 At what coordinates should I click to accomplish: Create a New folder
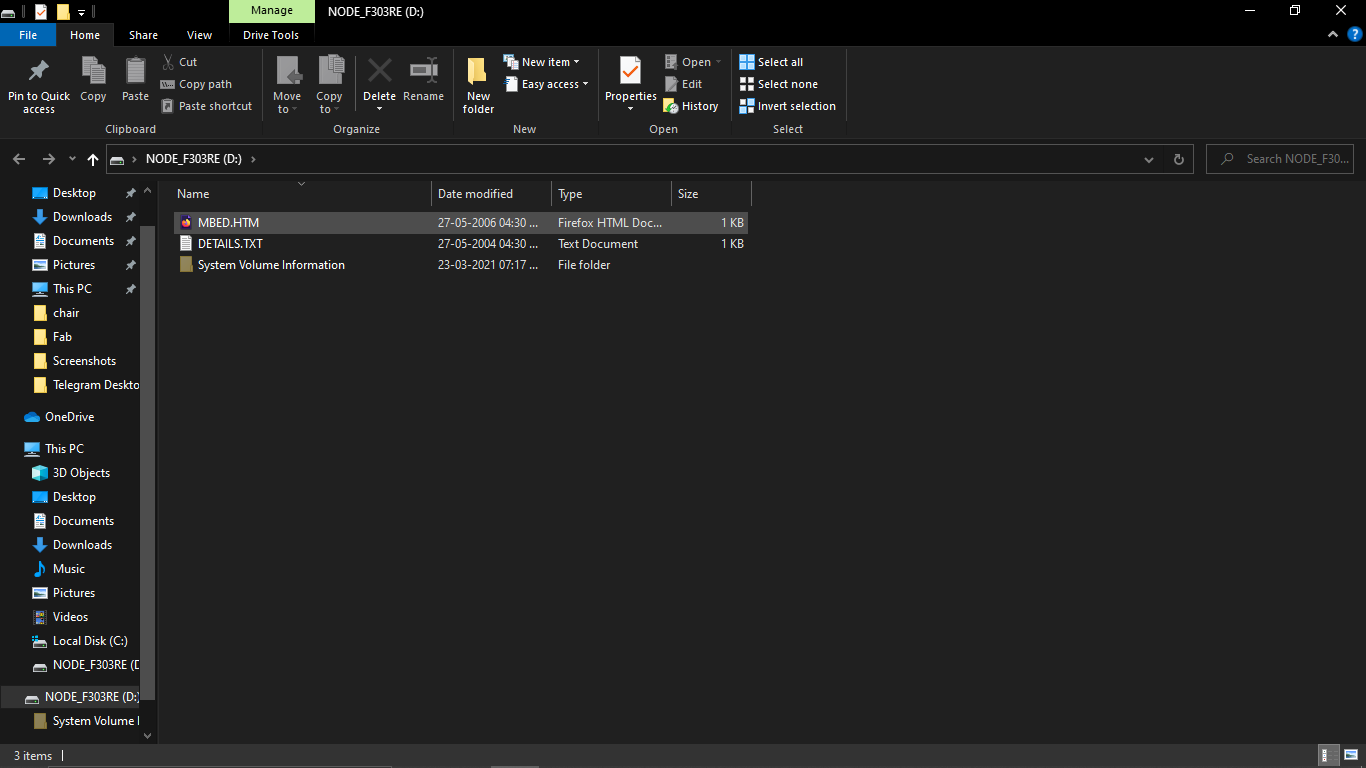478,86
